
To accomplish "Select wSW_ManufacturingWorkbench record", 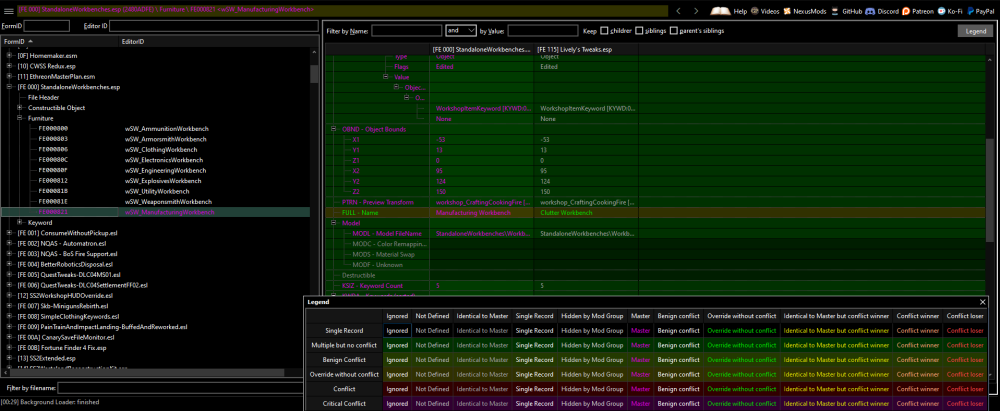I will pos(170,212).
